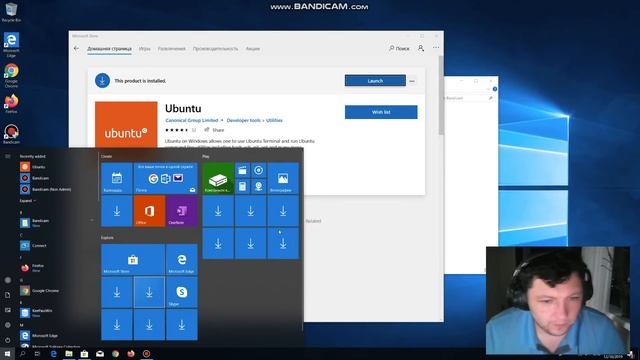Click the blue installed download circle icon
Screen dimensions: 640x360
click(102, 80)
